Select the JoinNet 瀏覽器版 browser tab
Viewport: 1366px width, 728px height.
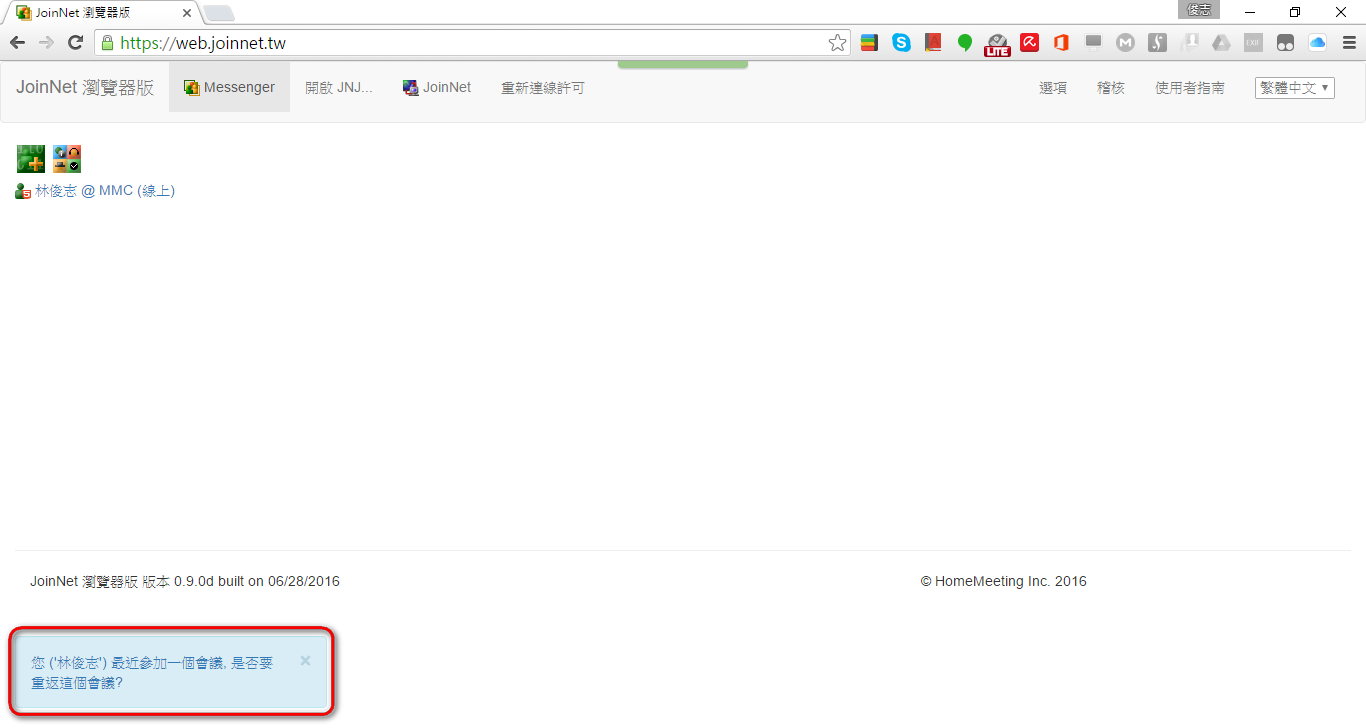point(100,13)
